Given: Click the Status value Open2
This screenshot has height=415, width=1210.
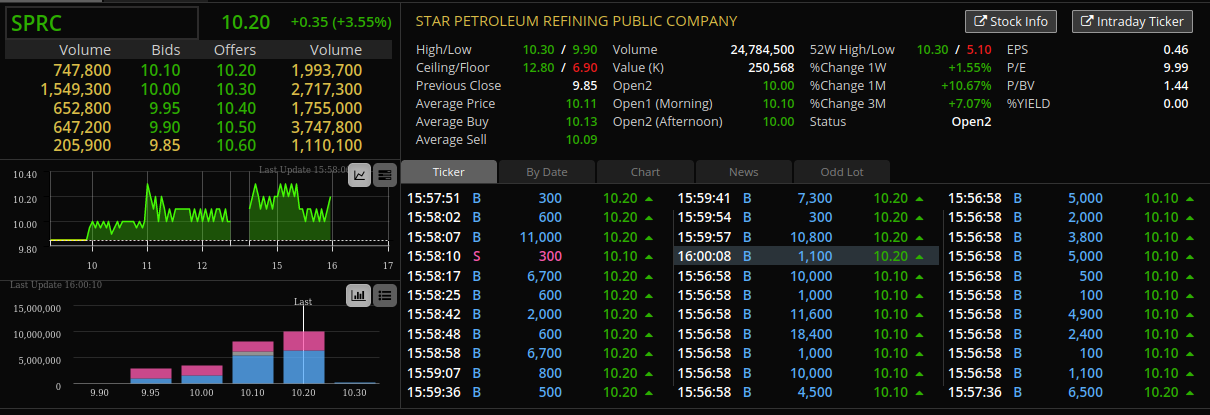Looking at the screenshot, I should click(971, 122).
